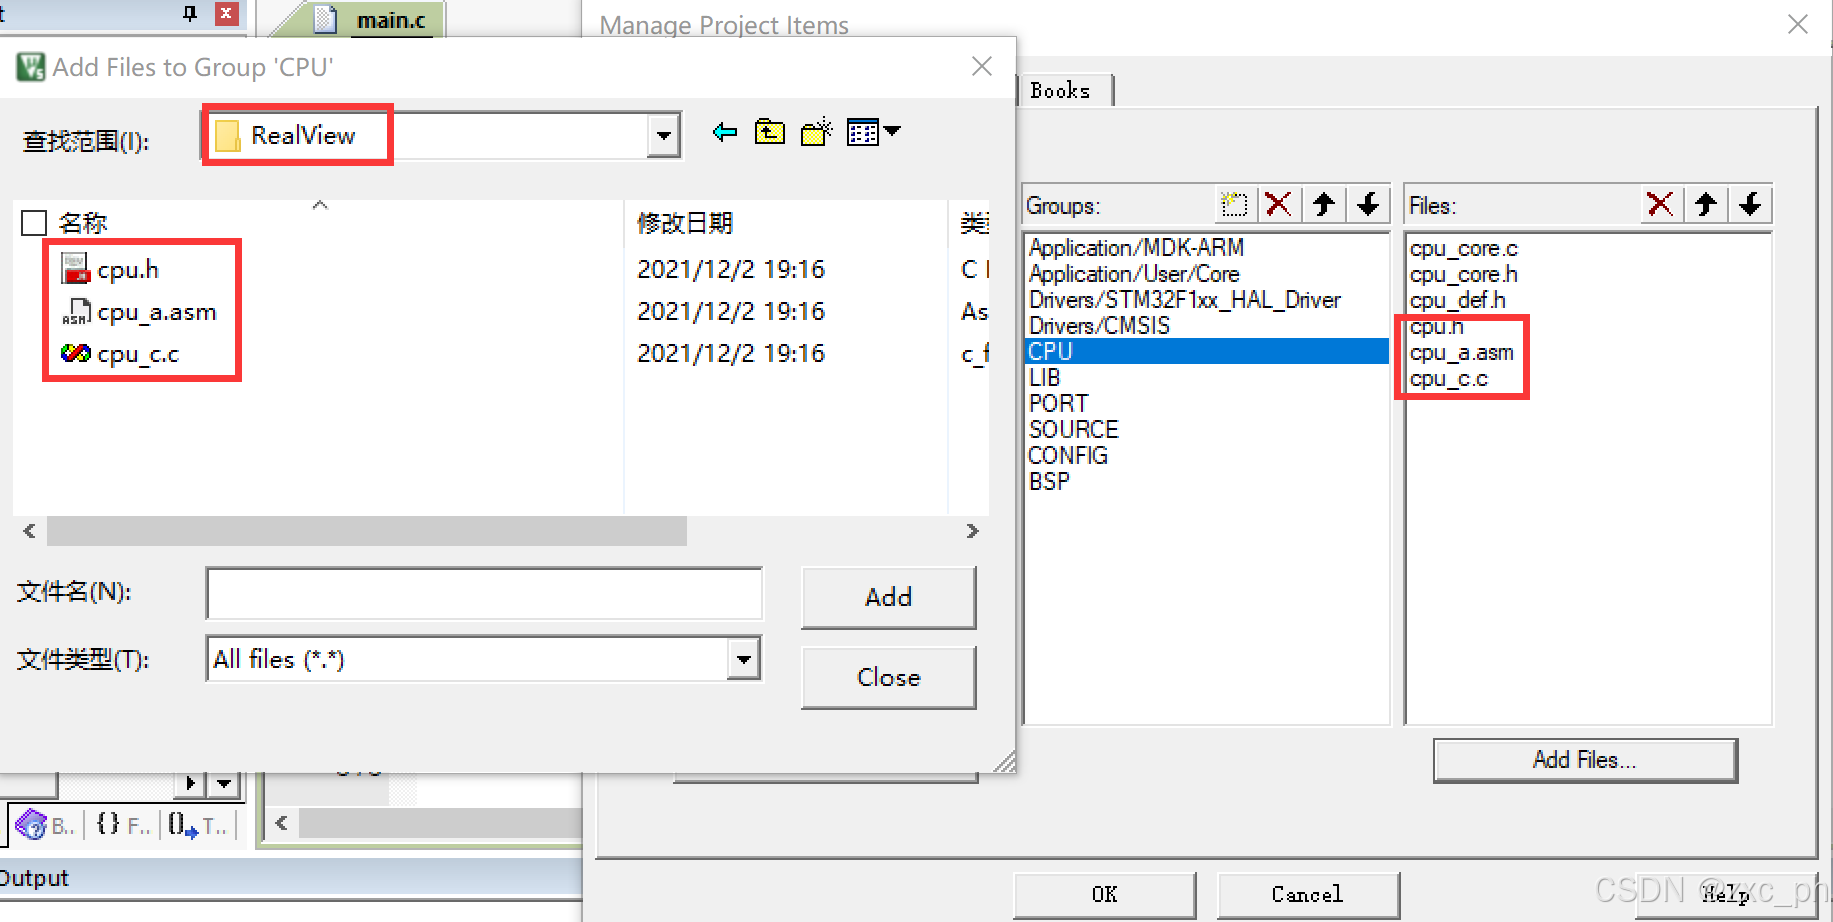The height and width of the screenshot is (922, 1833).
Task: Close the docked panel with red X
Action: 227,13
